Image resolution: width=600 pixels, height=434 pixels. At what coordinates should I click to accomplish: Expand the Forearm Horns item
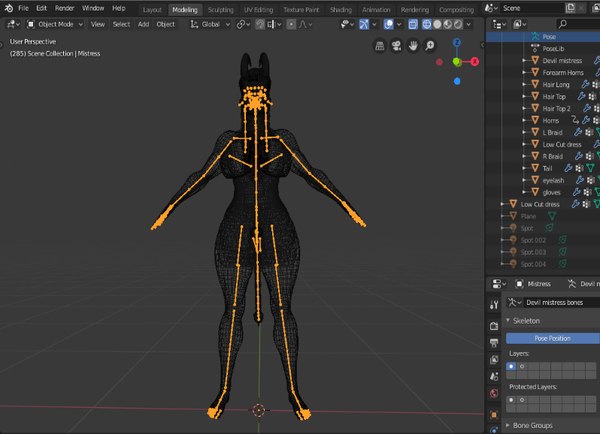pyautogui.click(x=524, y=72)
